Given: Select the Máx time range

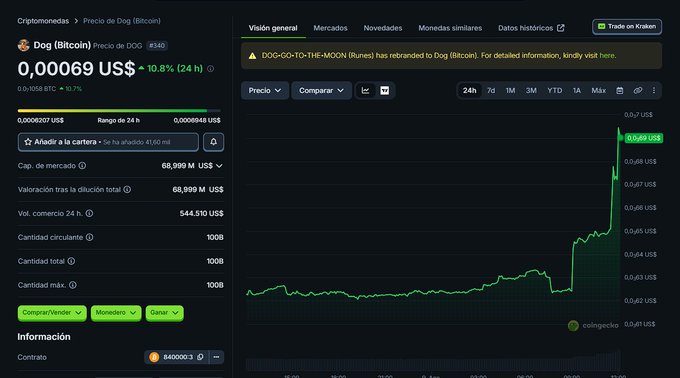Looking at the screenshot, I should click(598, 91).
